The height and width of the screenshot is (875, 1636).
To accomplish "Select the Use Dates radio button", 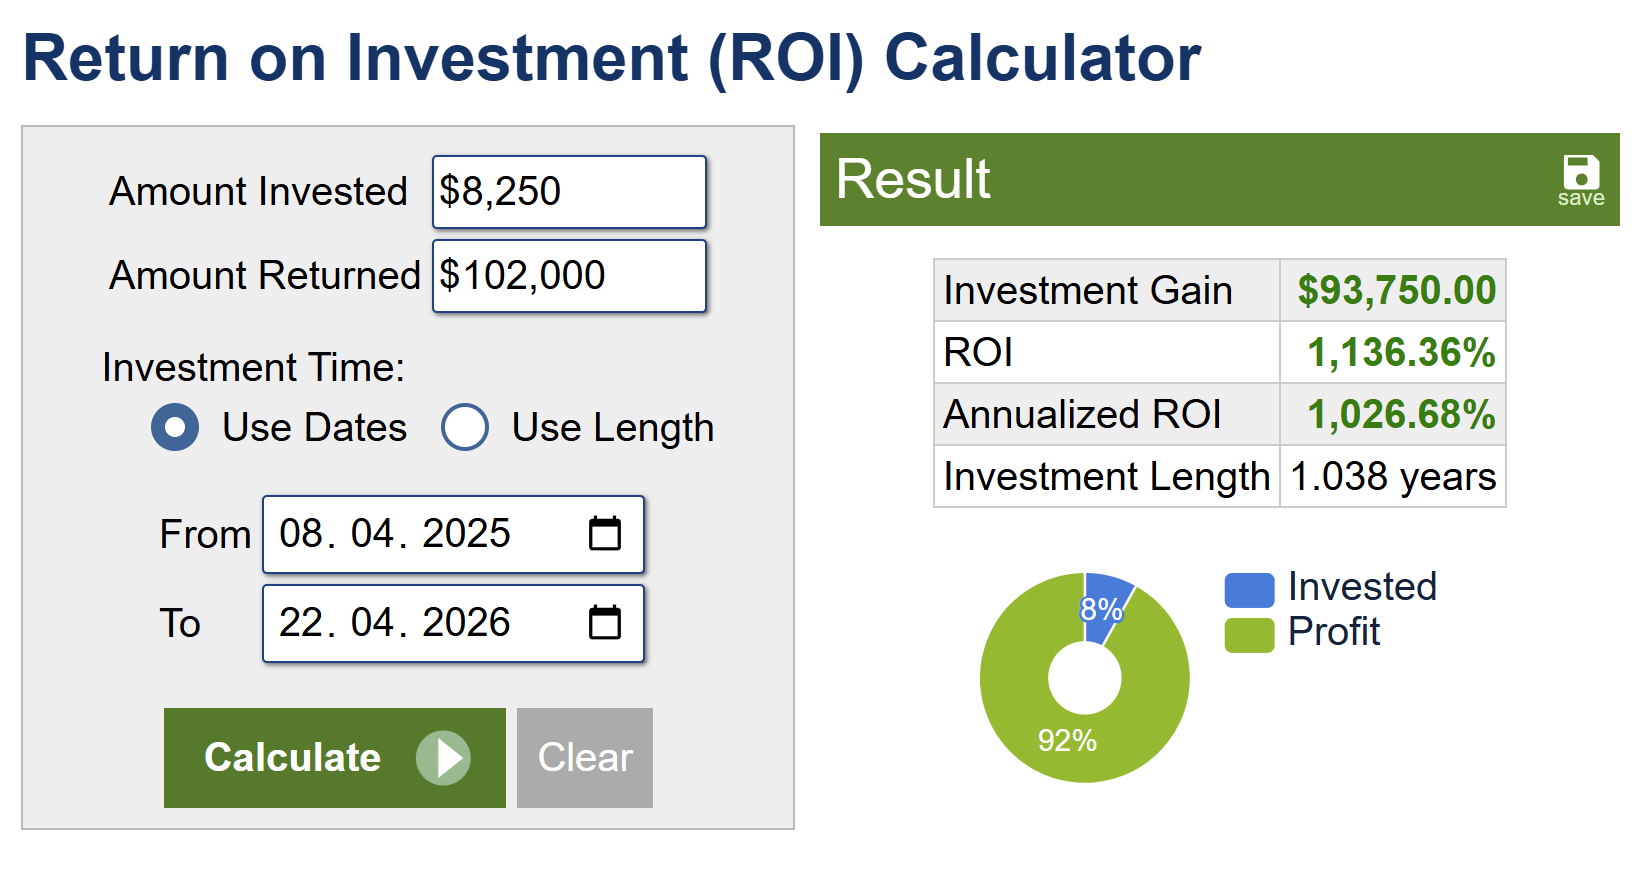I will click(x=175, y=428).
